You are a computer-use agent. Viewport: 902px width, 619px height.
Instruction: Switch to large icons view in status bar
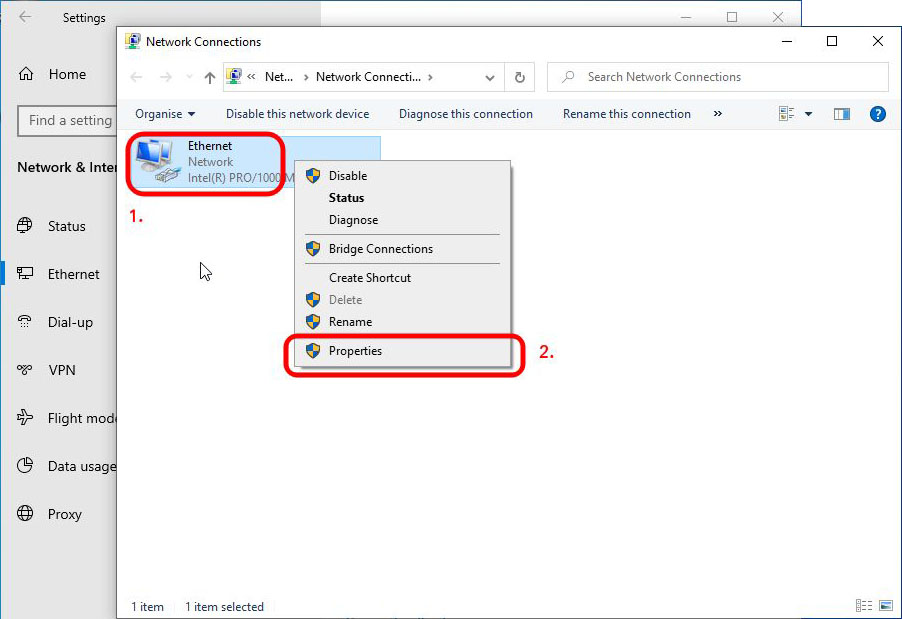[883, 606]
